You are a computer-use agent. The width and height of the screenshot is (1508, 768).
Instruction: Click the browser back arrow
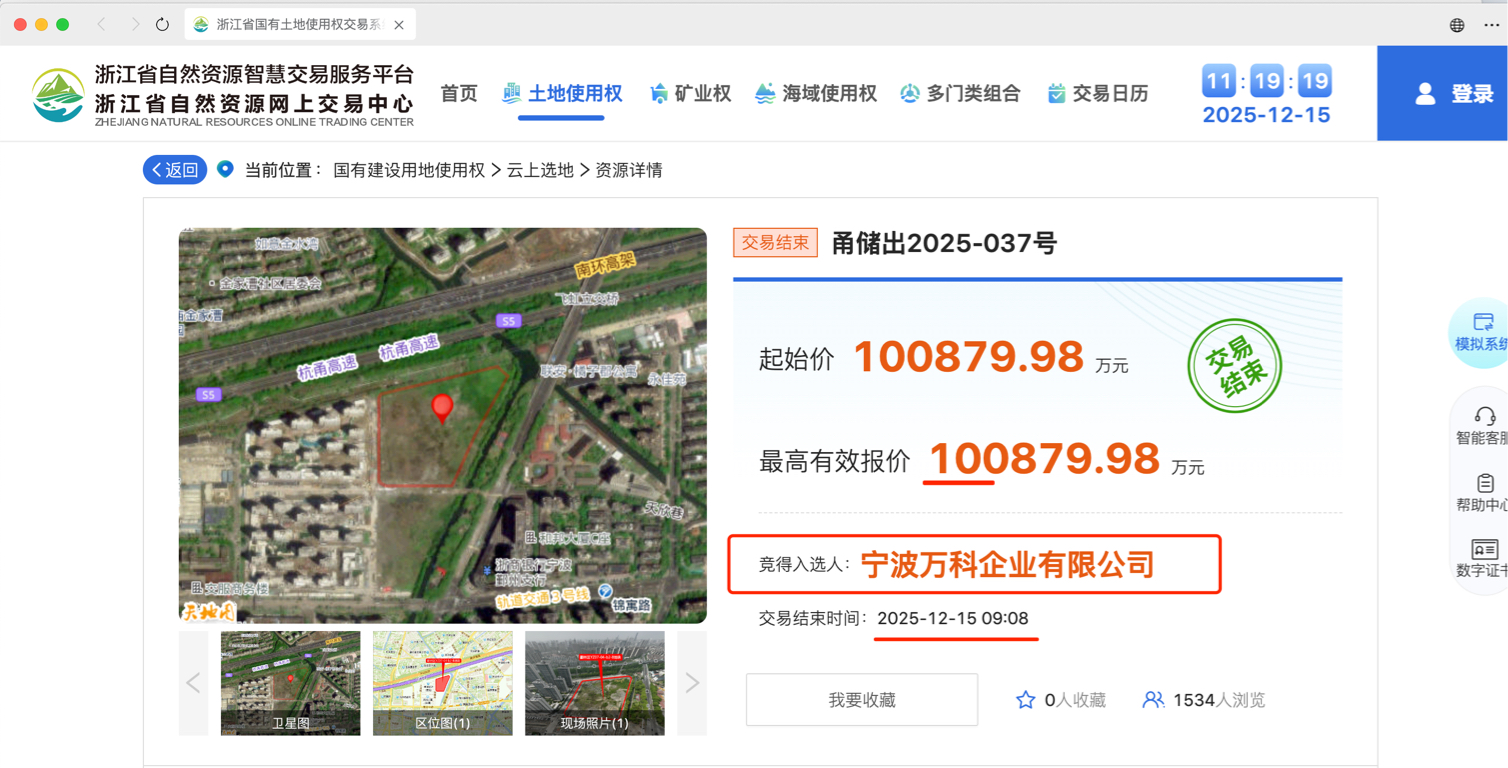[x=102, y=24]
